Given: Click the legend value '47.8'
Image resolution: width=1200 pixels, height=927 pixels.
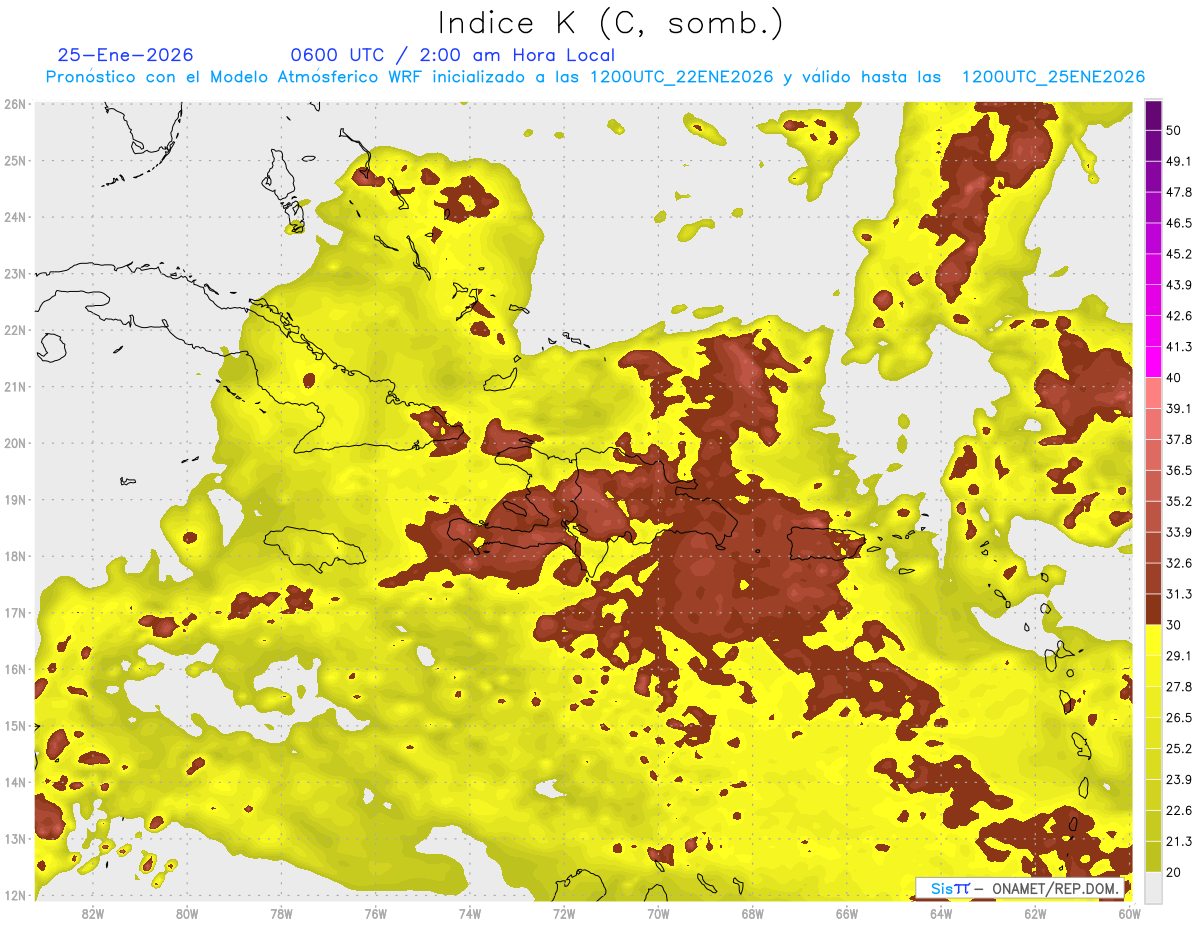Looking at the screenshot, I should pos(1179,192).
